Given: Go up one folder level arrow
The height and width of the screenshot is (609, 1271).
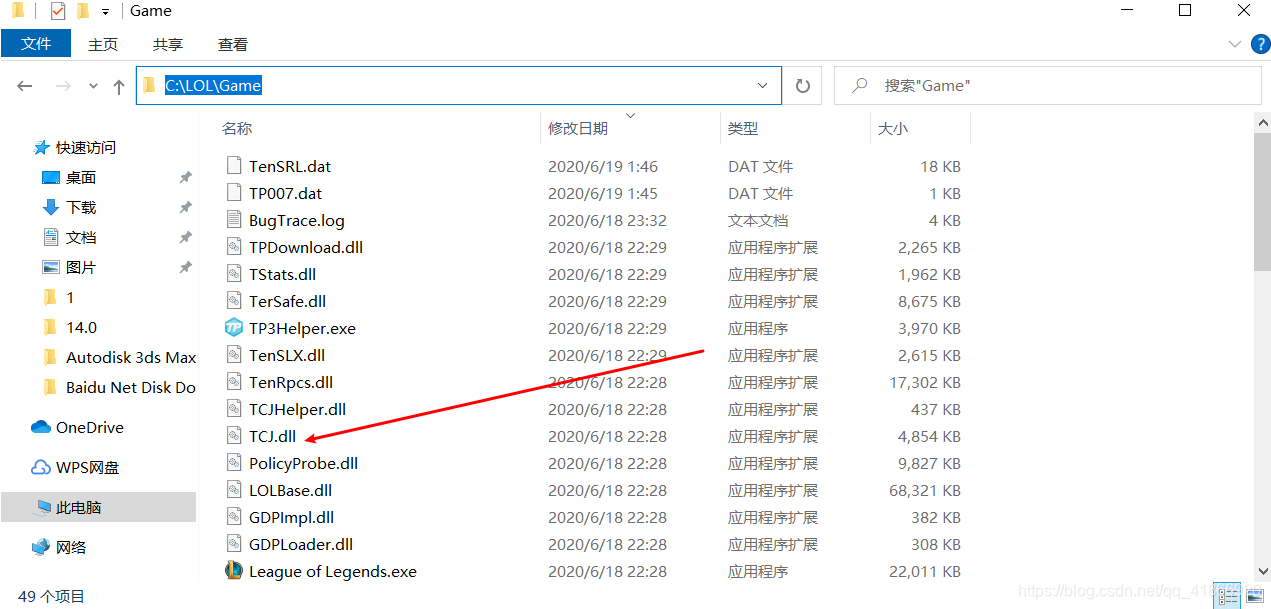Looking at the screenshot, I should (x=119, y=87).
